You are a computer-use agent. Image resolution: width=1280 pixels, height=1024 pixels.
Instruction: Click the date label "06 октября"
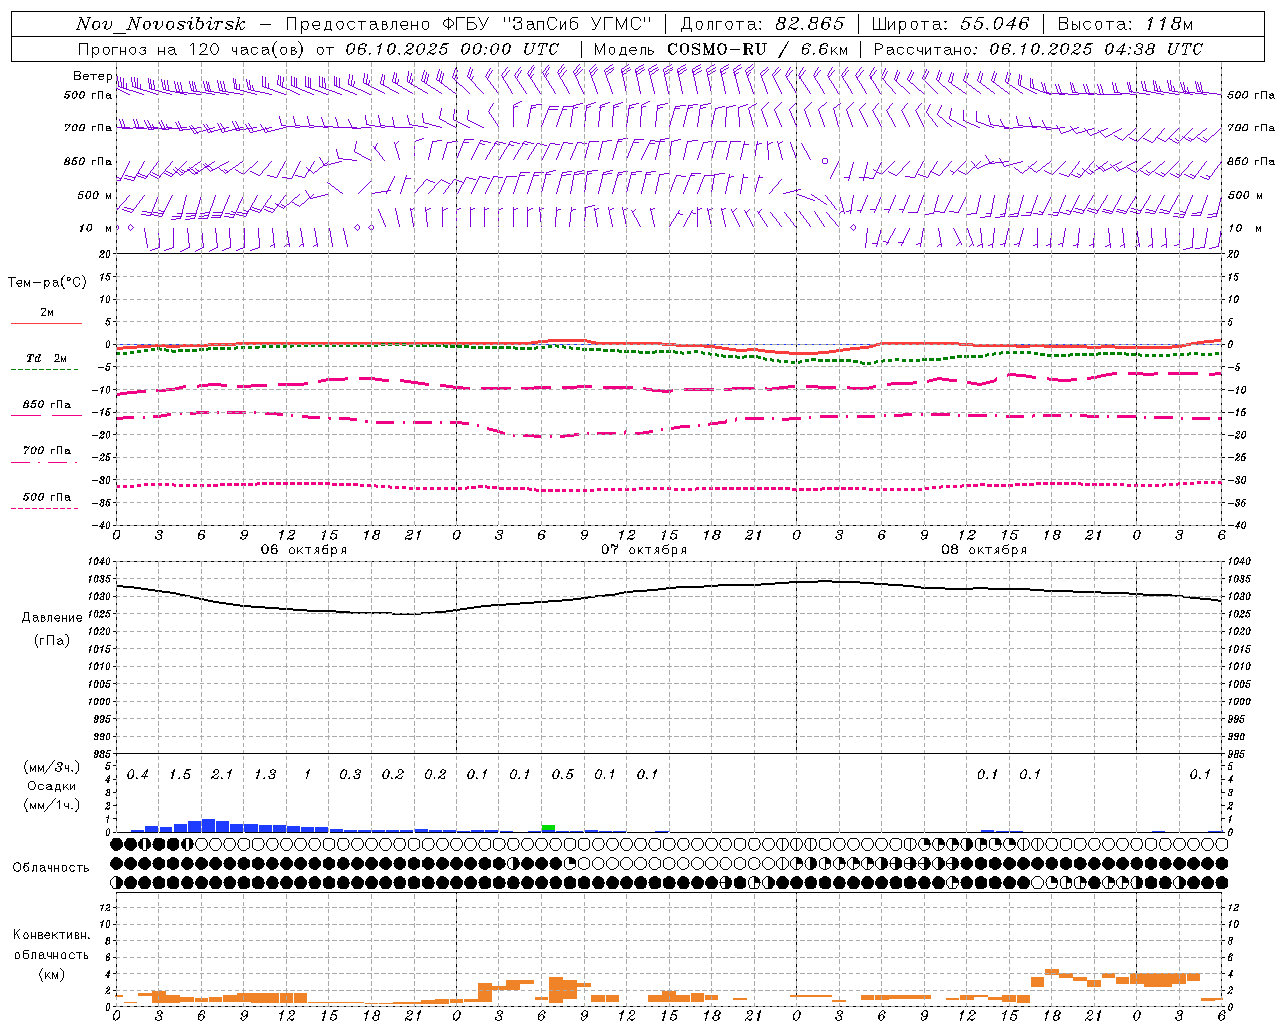click(x=304, y=550)
